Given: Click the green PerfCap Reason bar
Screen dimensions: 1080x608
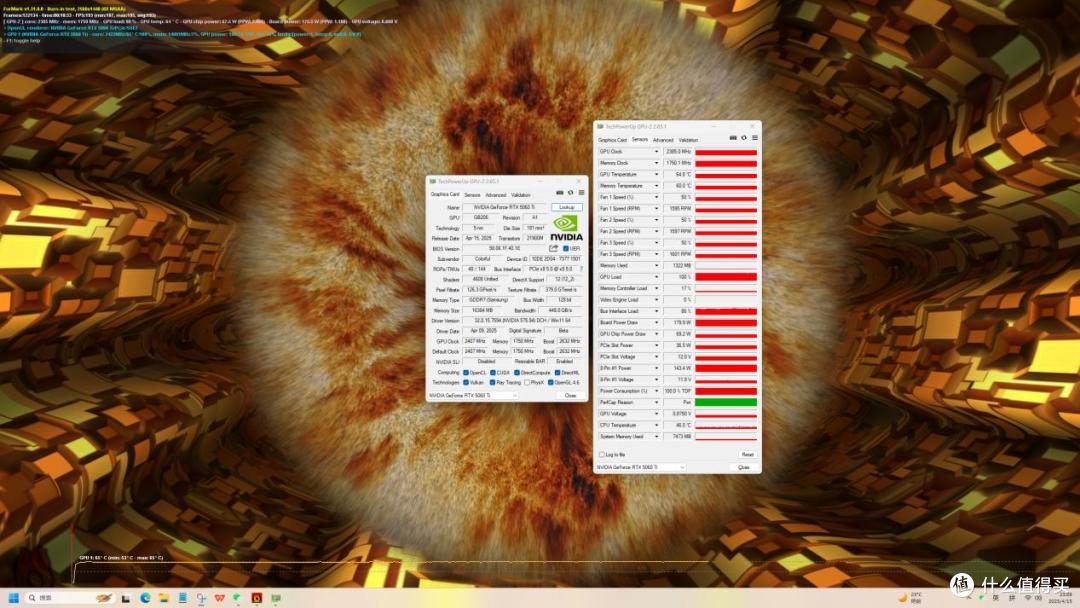Looking at the screenshot, I should (726, 402).
